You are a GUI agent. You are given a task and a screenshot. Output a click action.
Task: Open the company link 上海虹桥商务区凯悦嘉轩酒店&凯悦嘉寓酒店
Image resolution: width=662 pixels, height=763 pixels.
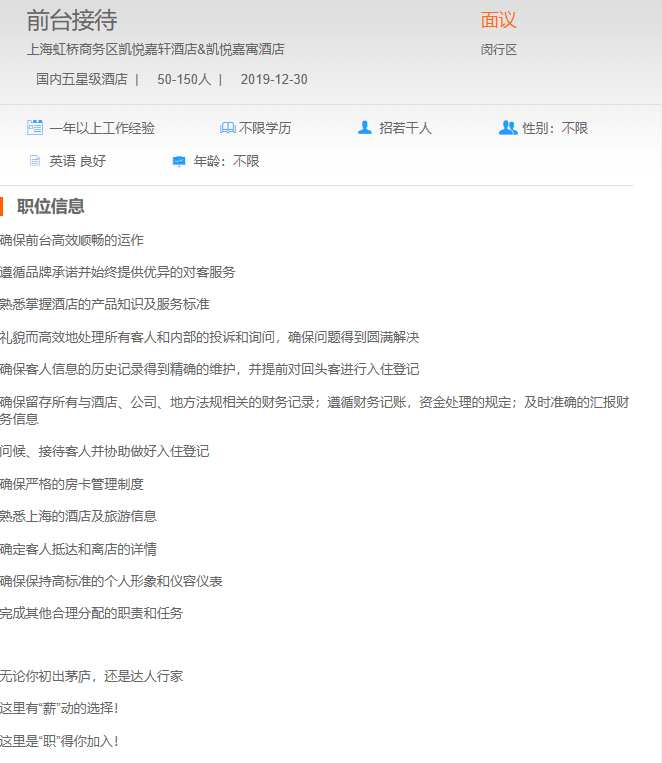pyautogui.click(x=155, y=49)
